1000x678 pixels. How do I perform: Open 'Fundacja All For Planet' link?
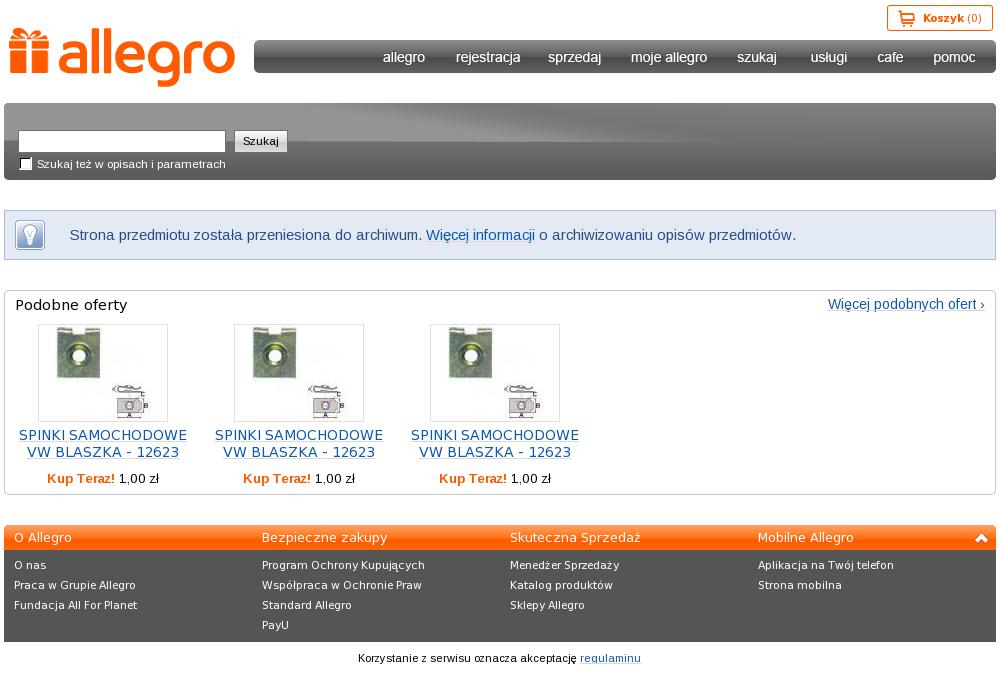pyautogui.click(x=75, y=605)
